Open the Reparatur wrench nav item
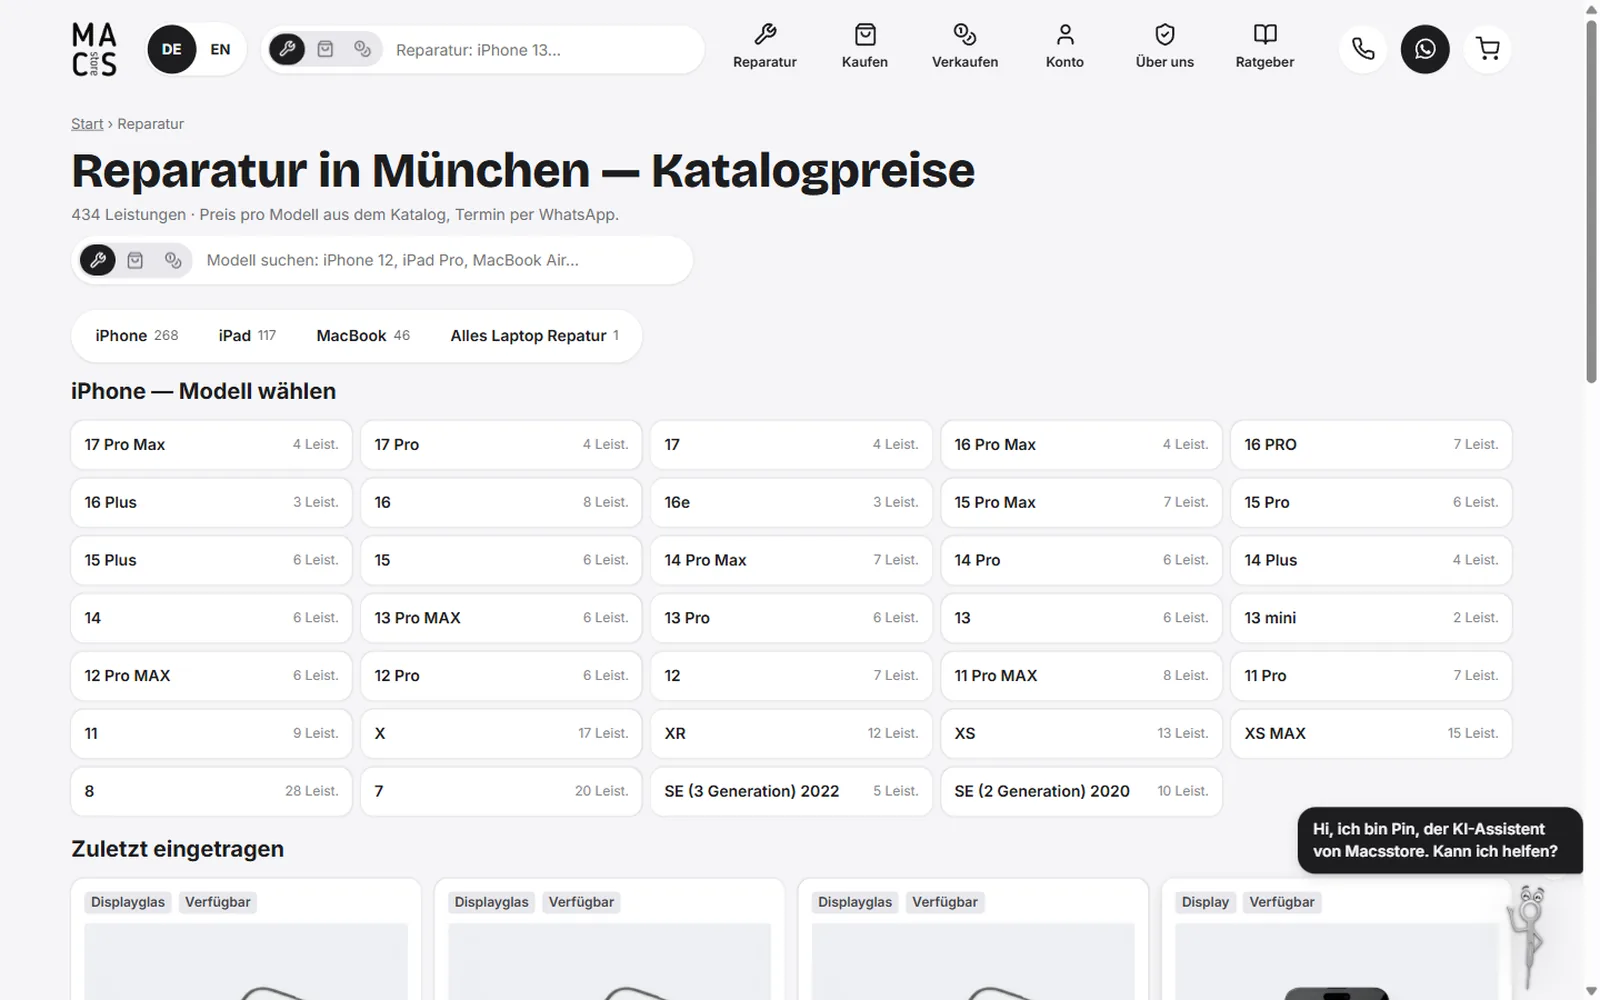Screen dimensions: 1600x1000 pos(765,47)
